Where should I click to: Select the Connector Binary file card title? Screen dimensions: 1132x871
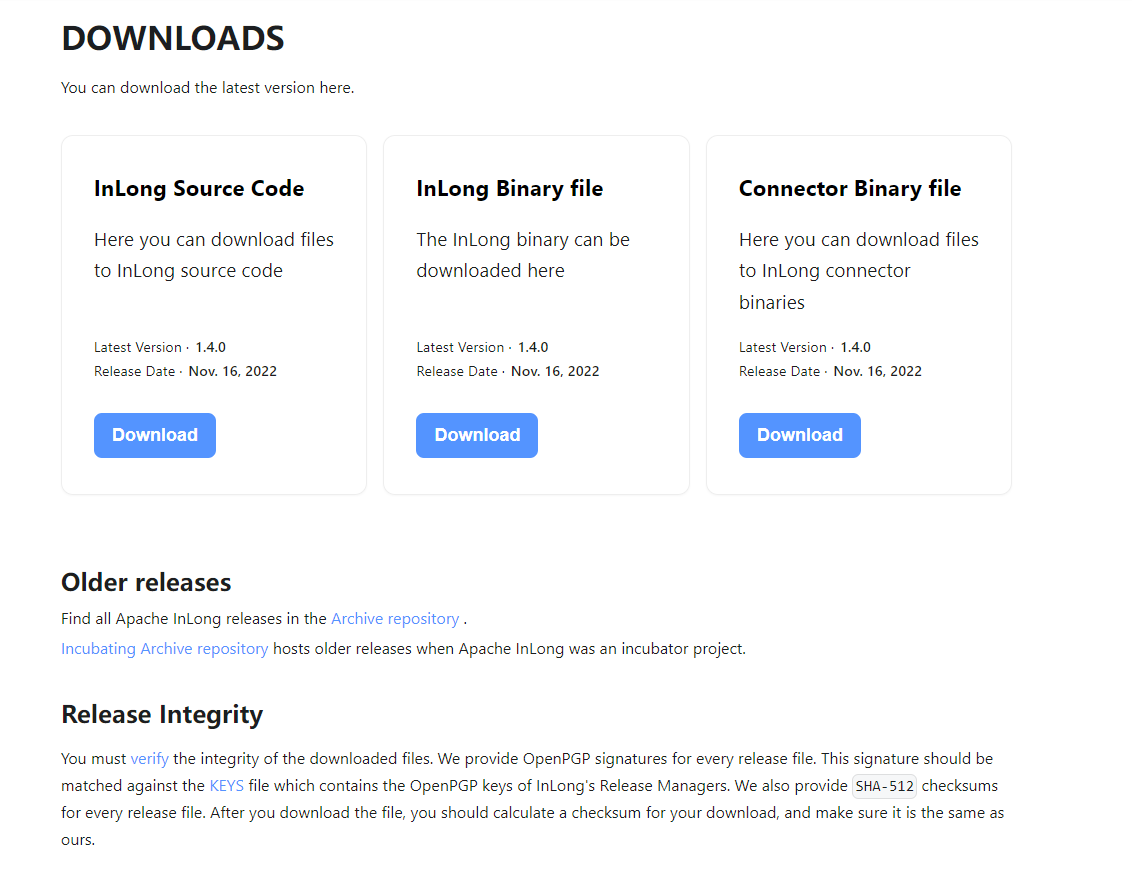(850, 188)
